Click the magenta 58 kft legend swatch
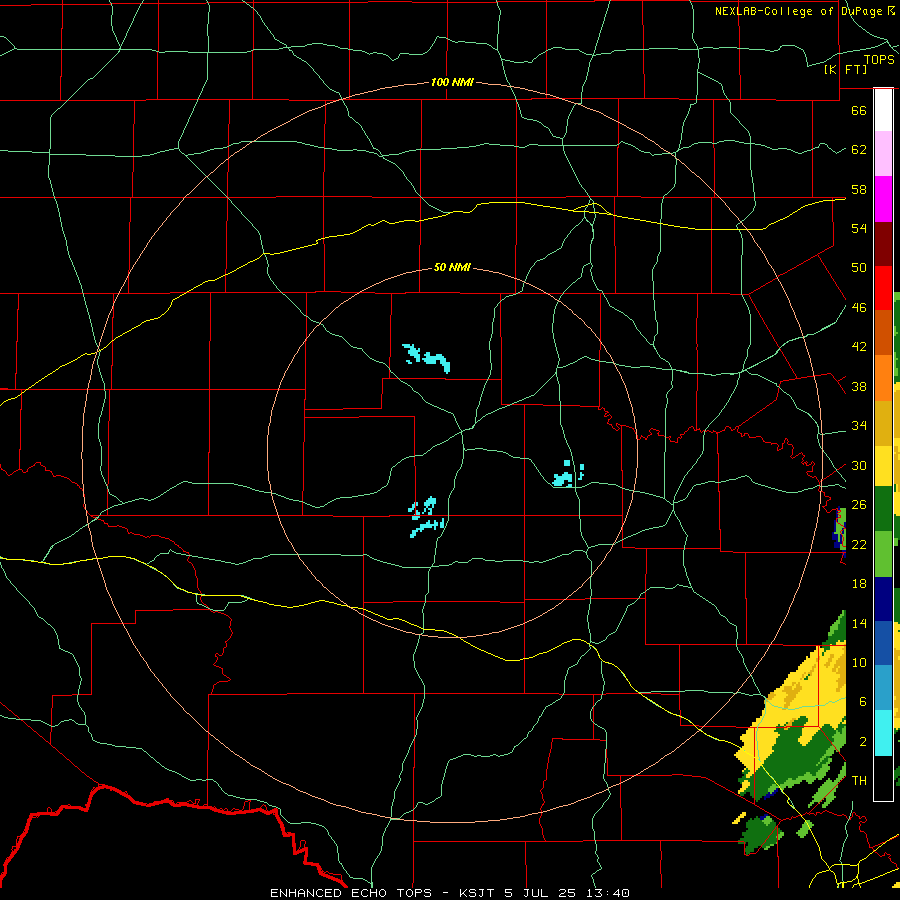This screenshot has width=900, height=900. click(x=883, y=199)
